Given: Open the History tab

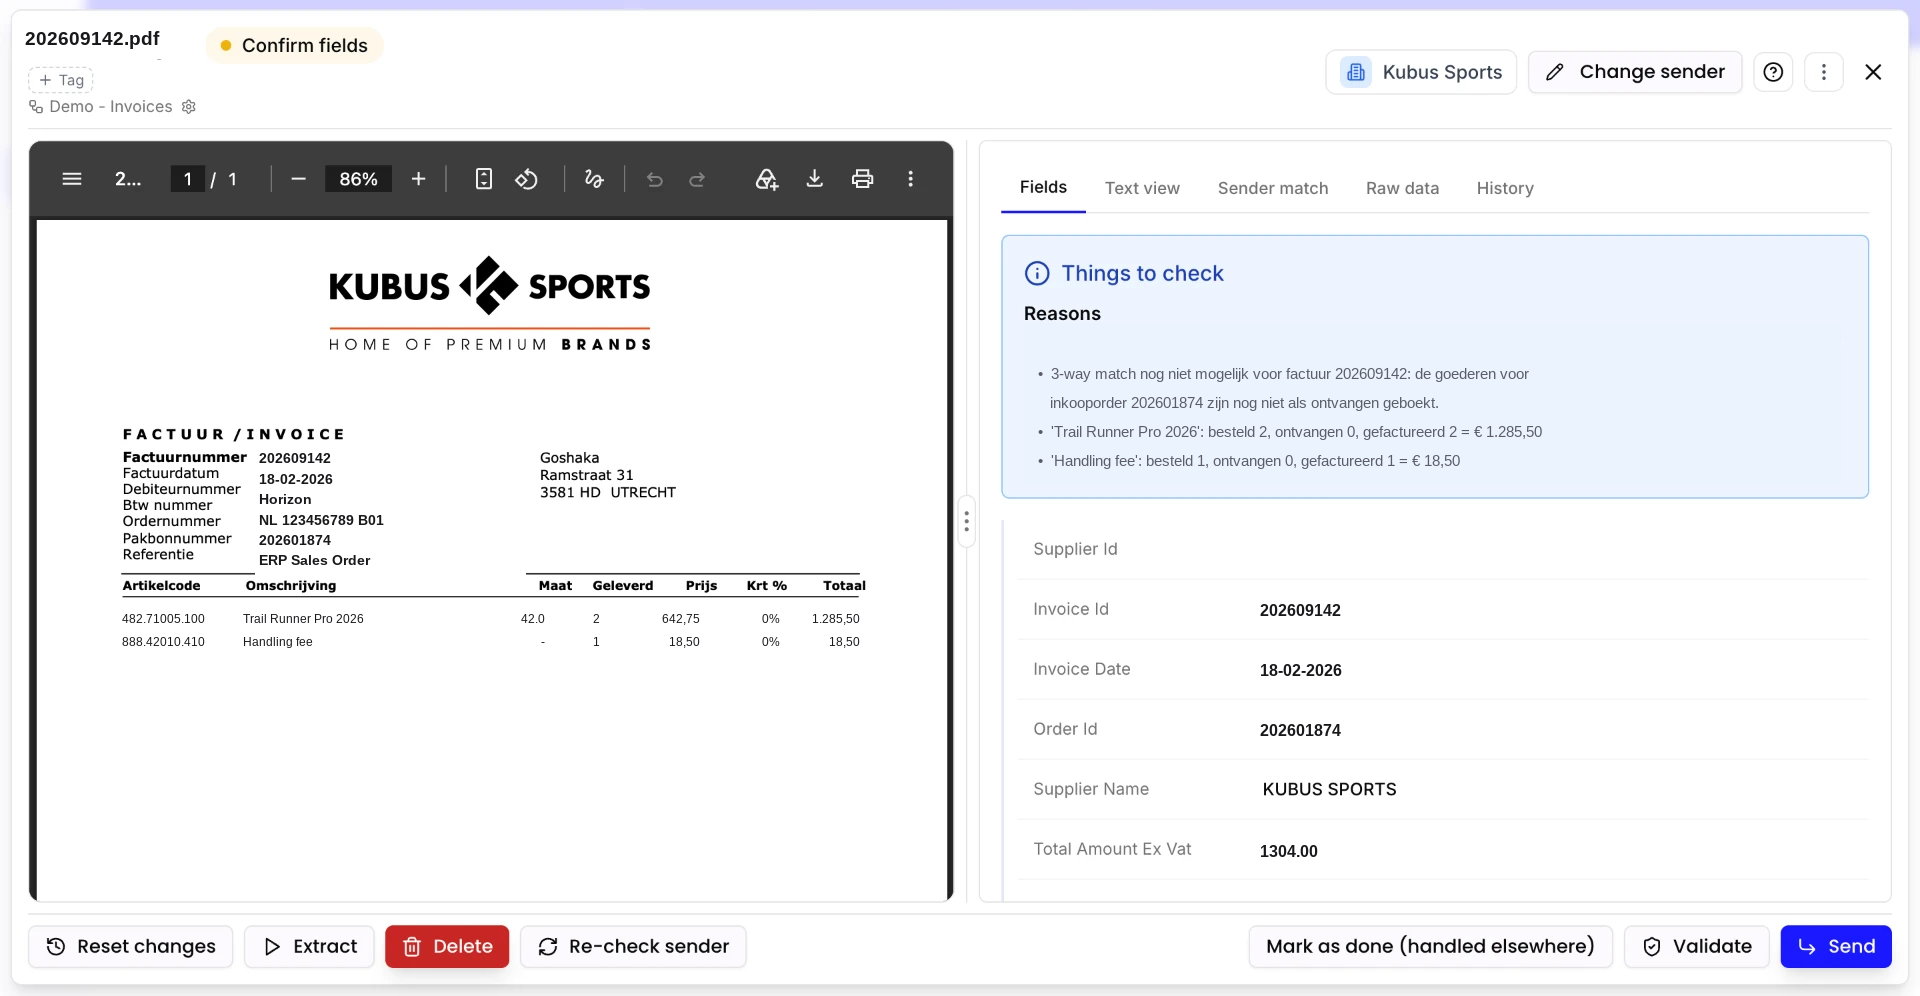Looking at the screenshot, I should pyautogui.click(x=1505, y=188).
